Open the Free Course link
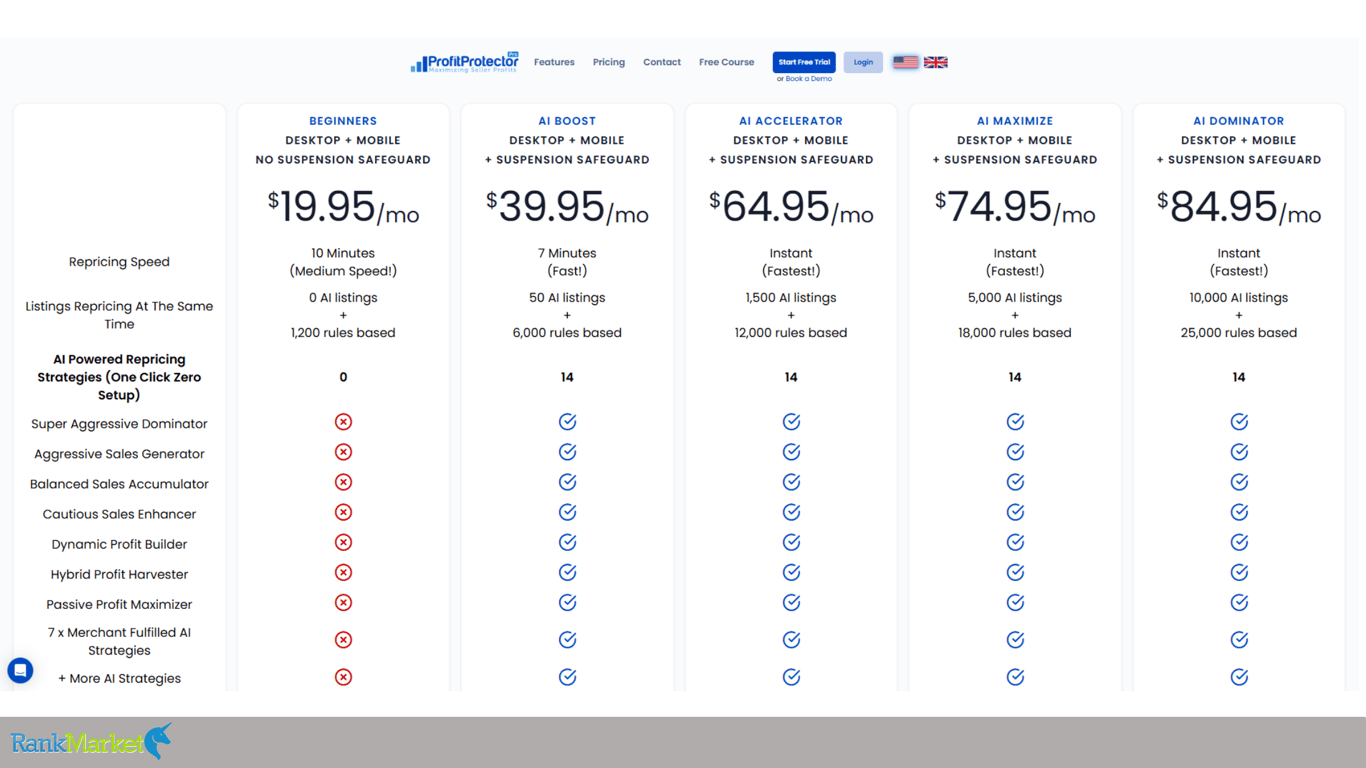Screen dimensions: 1366x768 click(x=726, y=62)
